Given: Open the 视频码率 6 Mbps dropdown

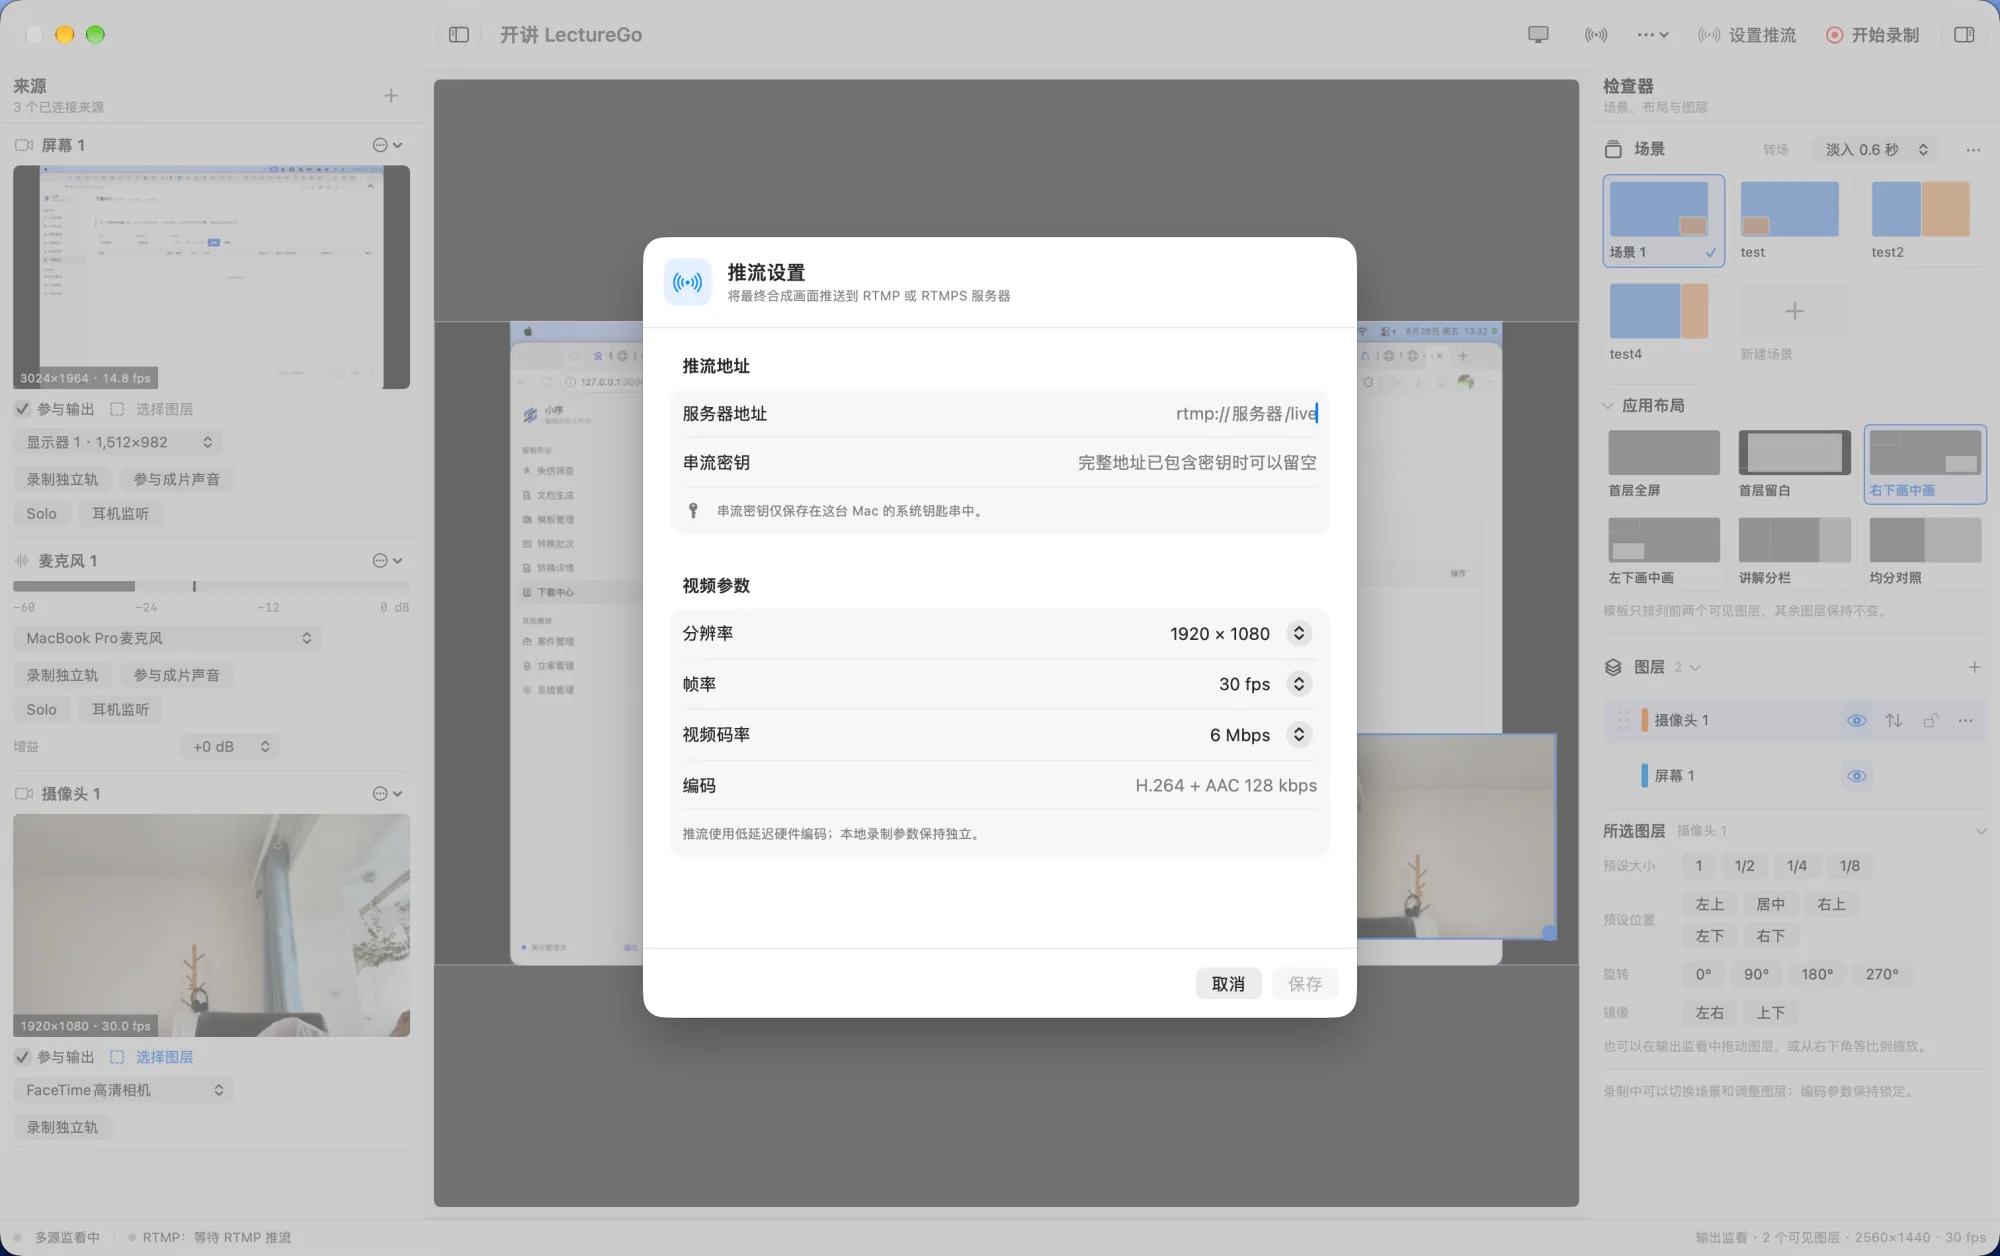Looking at the screenshot, I should tap(1298, 735).
